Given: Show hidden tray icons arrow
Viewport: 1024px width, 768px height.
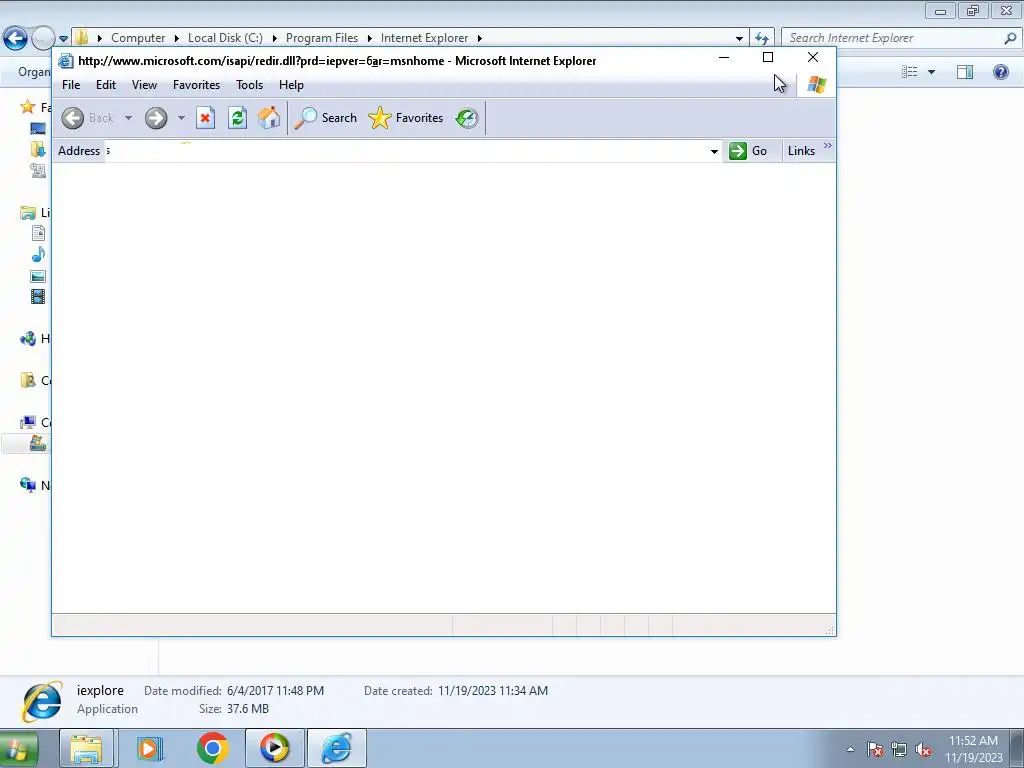Looking at the screenshot, I should [x=850, y=749].
